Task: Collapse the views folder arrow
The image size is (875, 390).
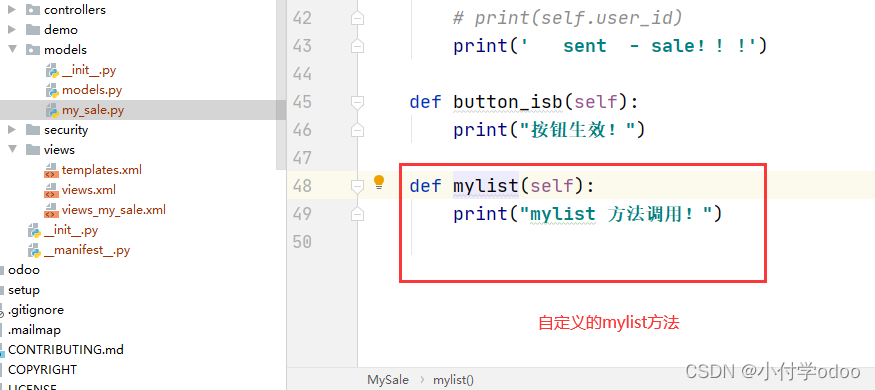Action: [12, 150]
